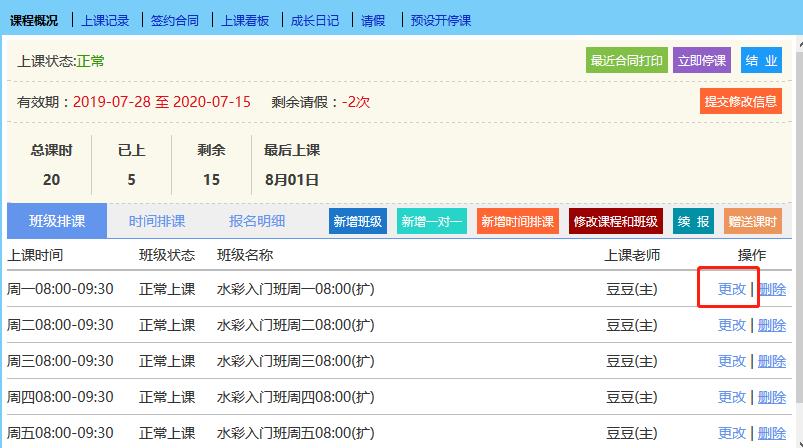Click the 新增班级 button
Screen dimensions: 803x448
[x=357, y=222]
